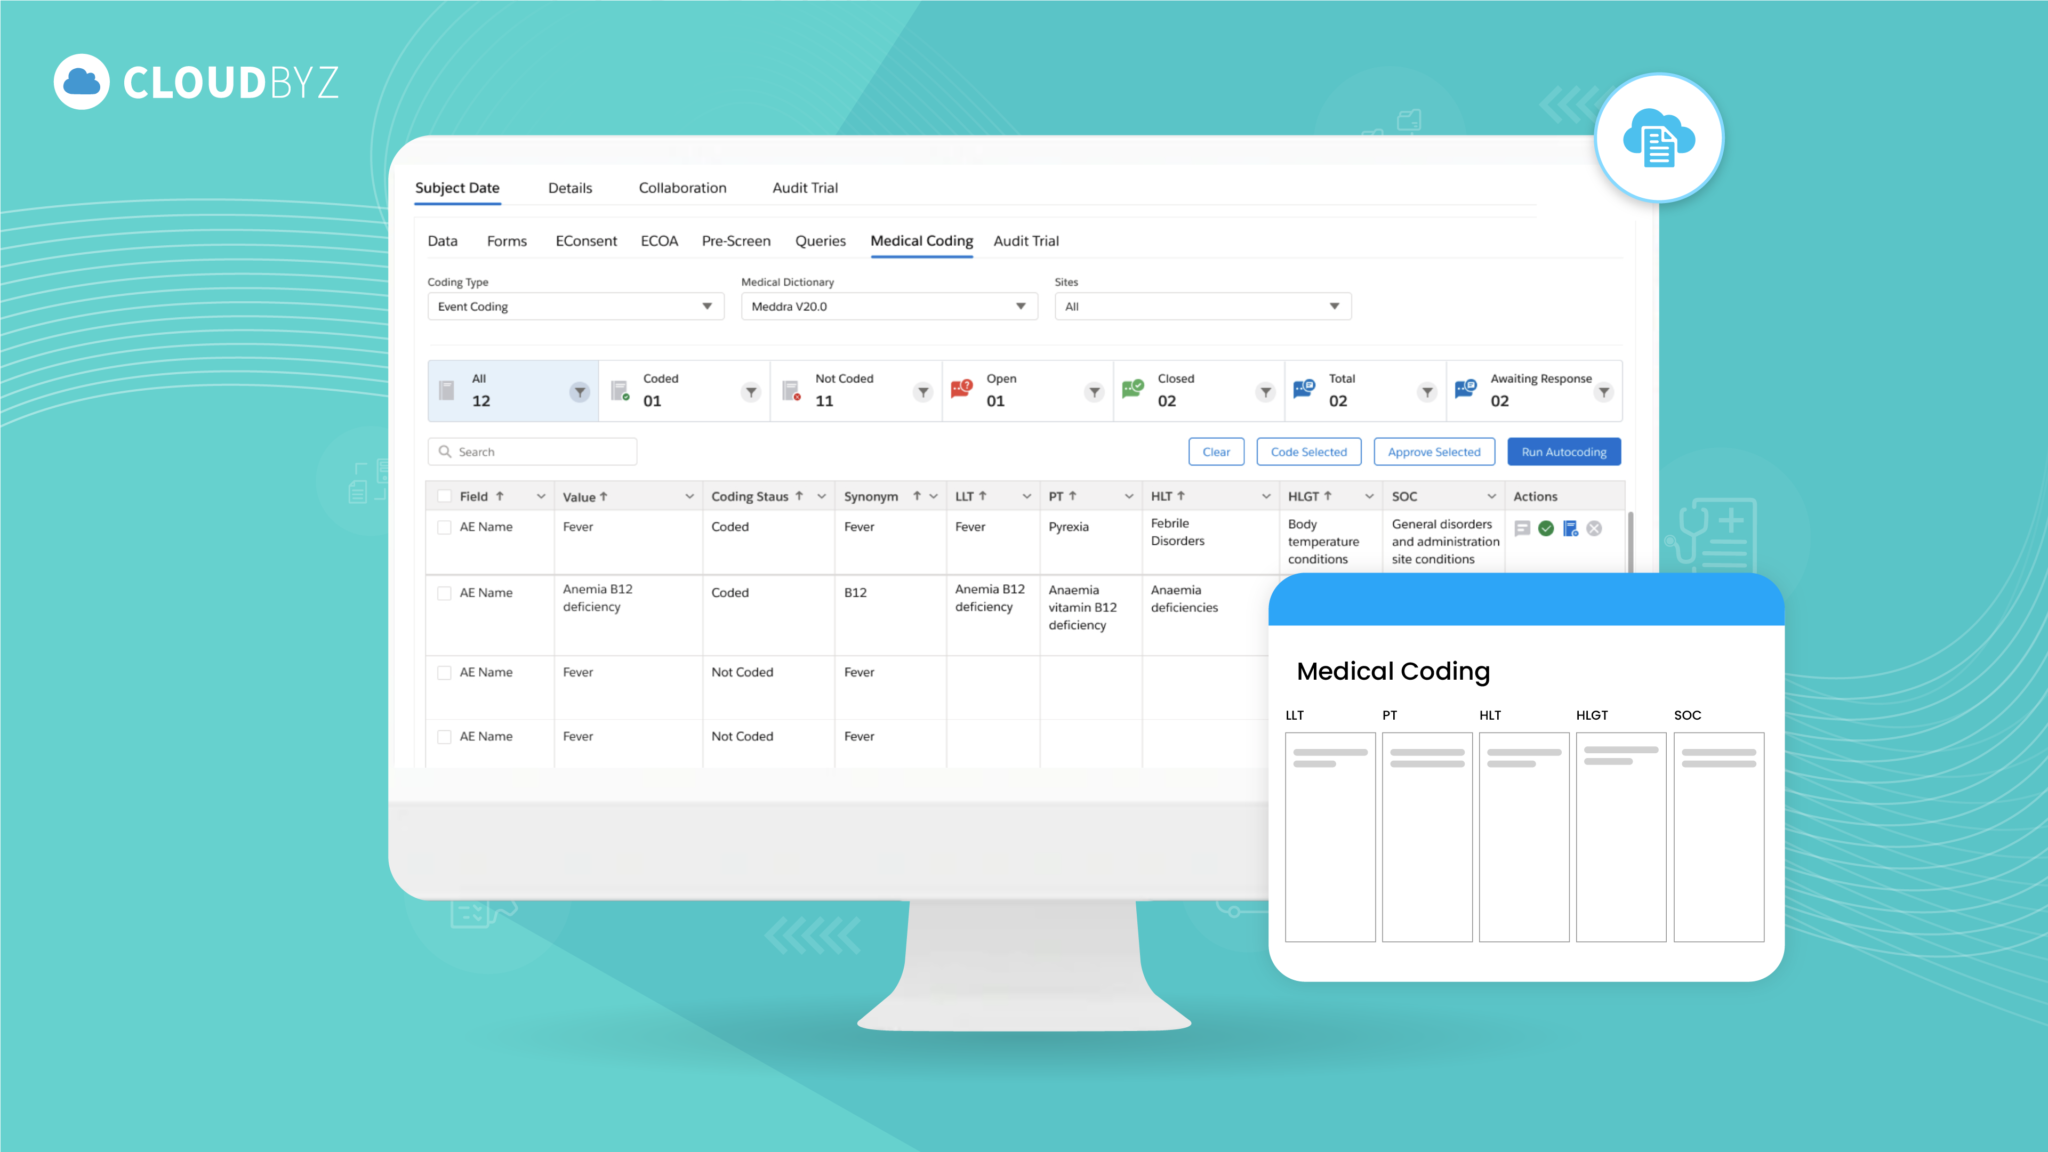Click into the Search input field

[x=540, y=452]
